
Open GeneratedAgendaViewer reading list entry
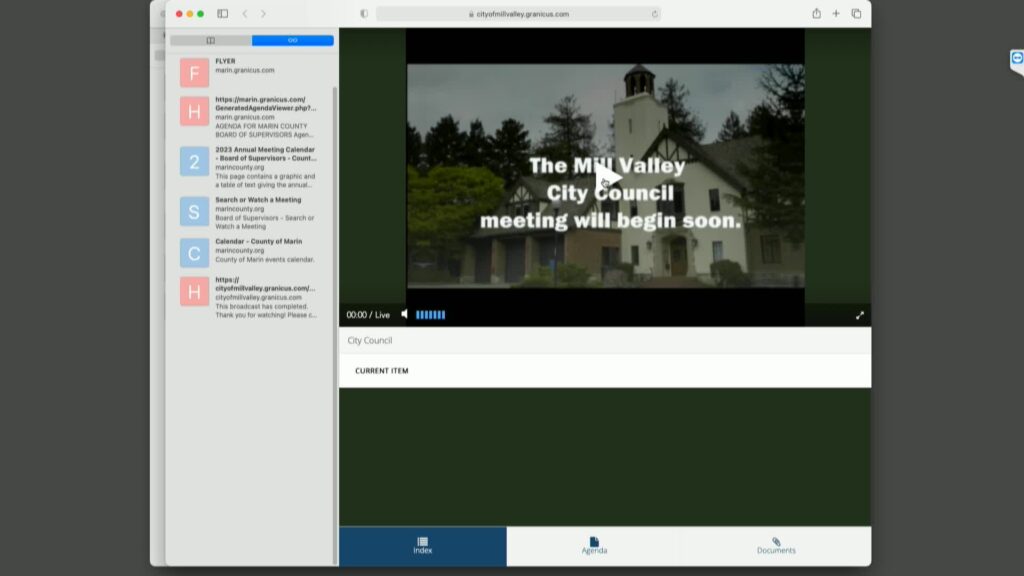tap(251, 118)
